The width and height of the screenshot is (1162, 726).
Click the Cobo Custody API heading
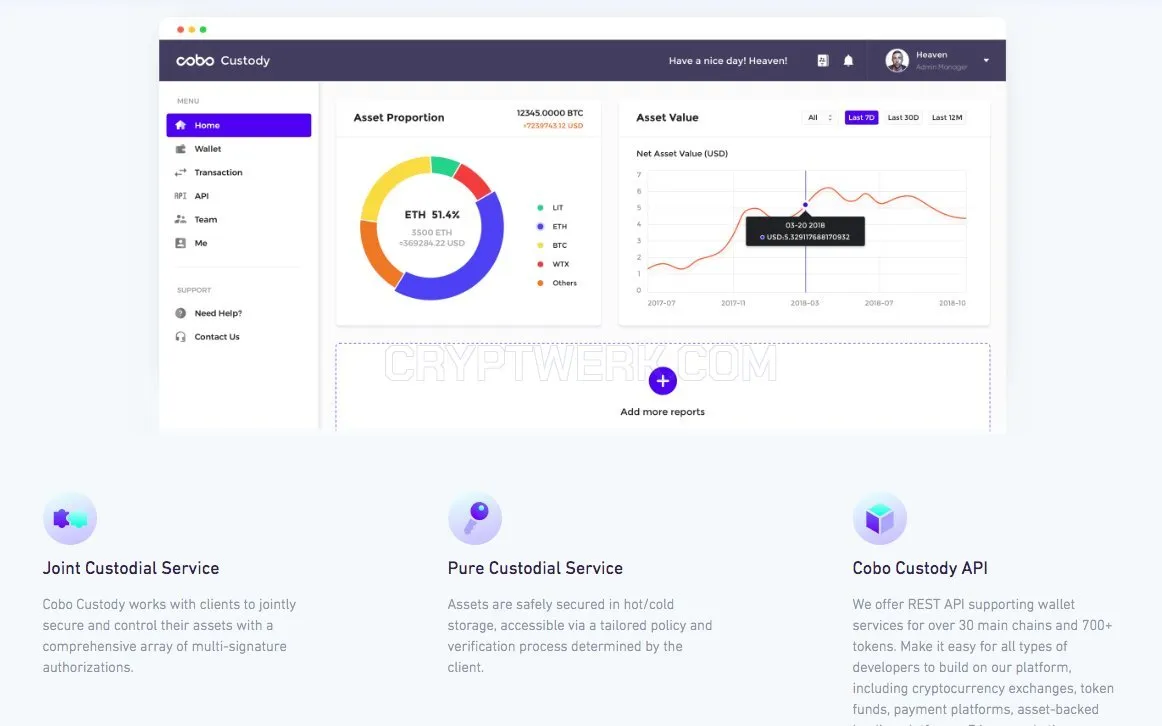[920, 568]
